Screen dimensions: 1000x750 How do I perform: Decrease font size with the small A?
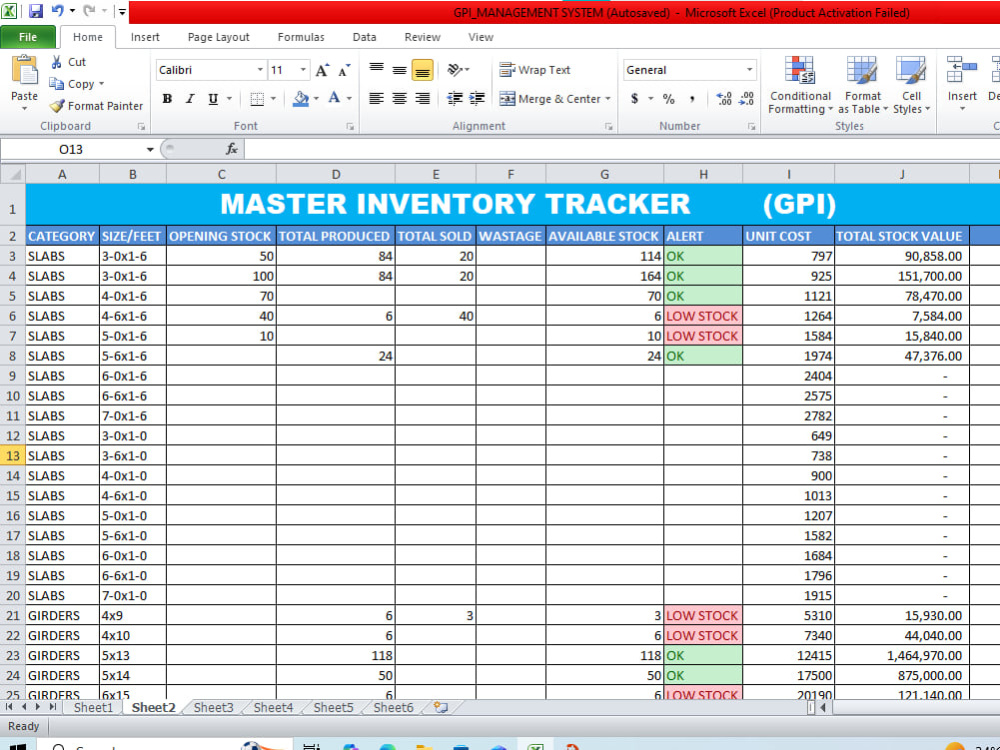pos(344,70)
